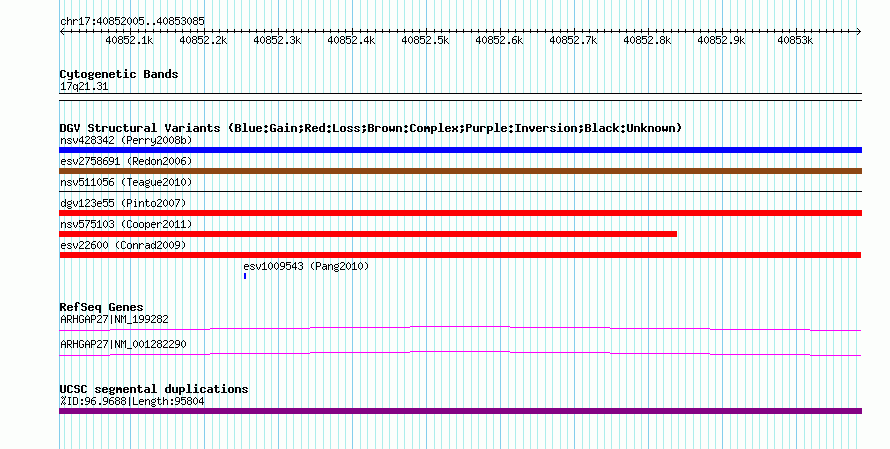This screenshot has width=890, height=449.
Task: Click the chr17:40852005..40853085 region label
Action: [132, 22]
